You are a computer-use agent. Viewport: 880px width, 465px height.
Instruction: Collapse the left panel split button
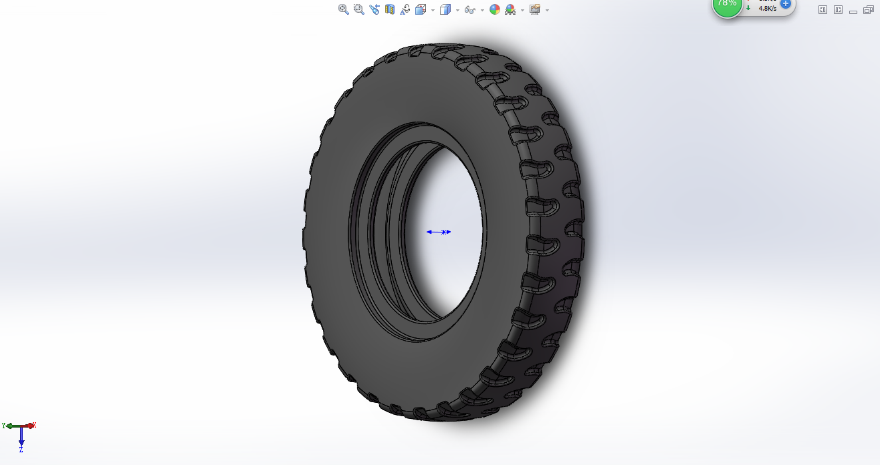(822, 10)
